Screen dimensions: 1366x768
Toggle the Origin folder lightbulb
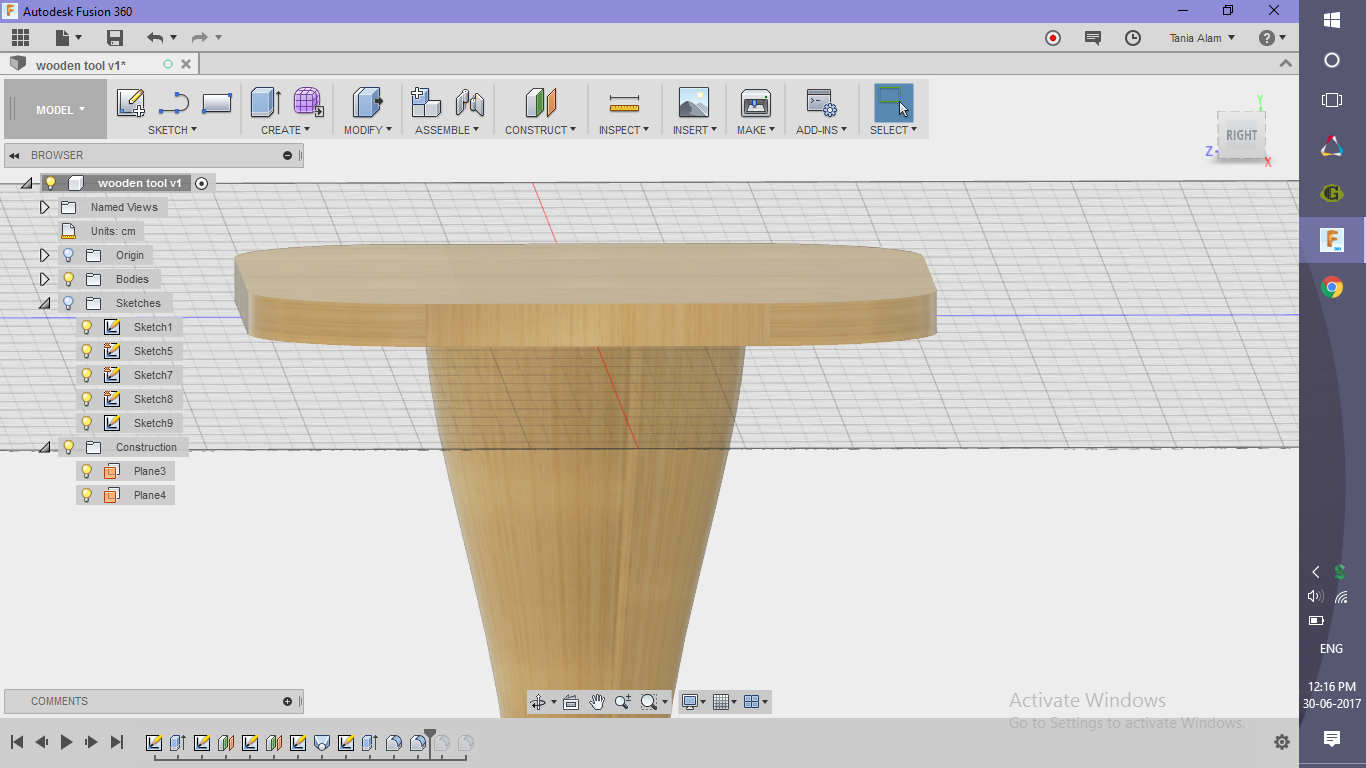[x=69, y=255]
